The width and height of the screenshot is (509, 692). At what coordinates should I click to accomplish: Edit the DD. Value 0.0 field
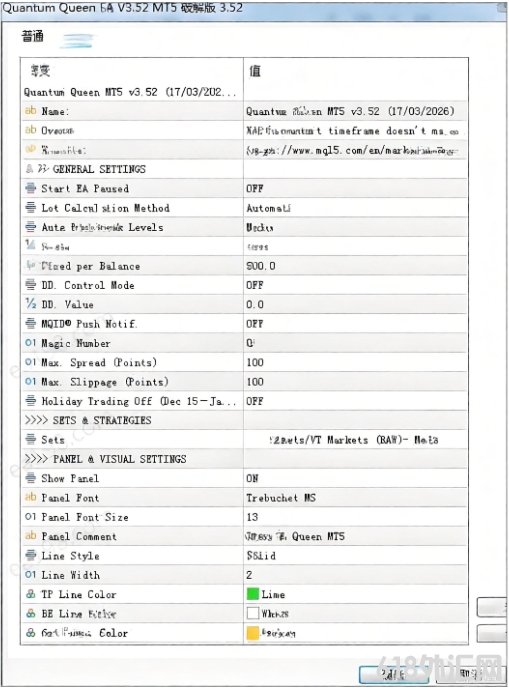pyautogui.click(x=355, y=305)
